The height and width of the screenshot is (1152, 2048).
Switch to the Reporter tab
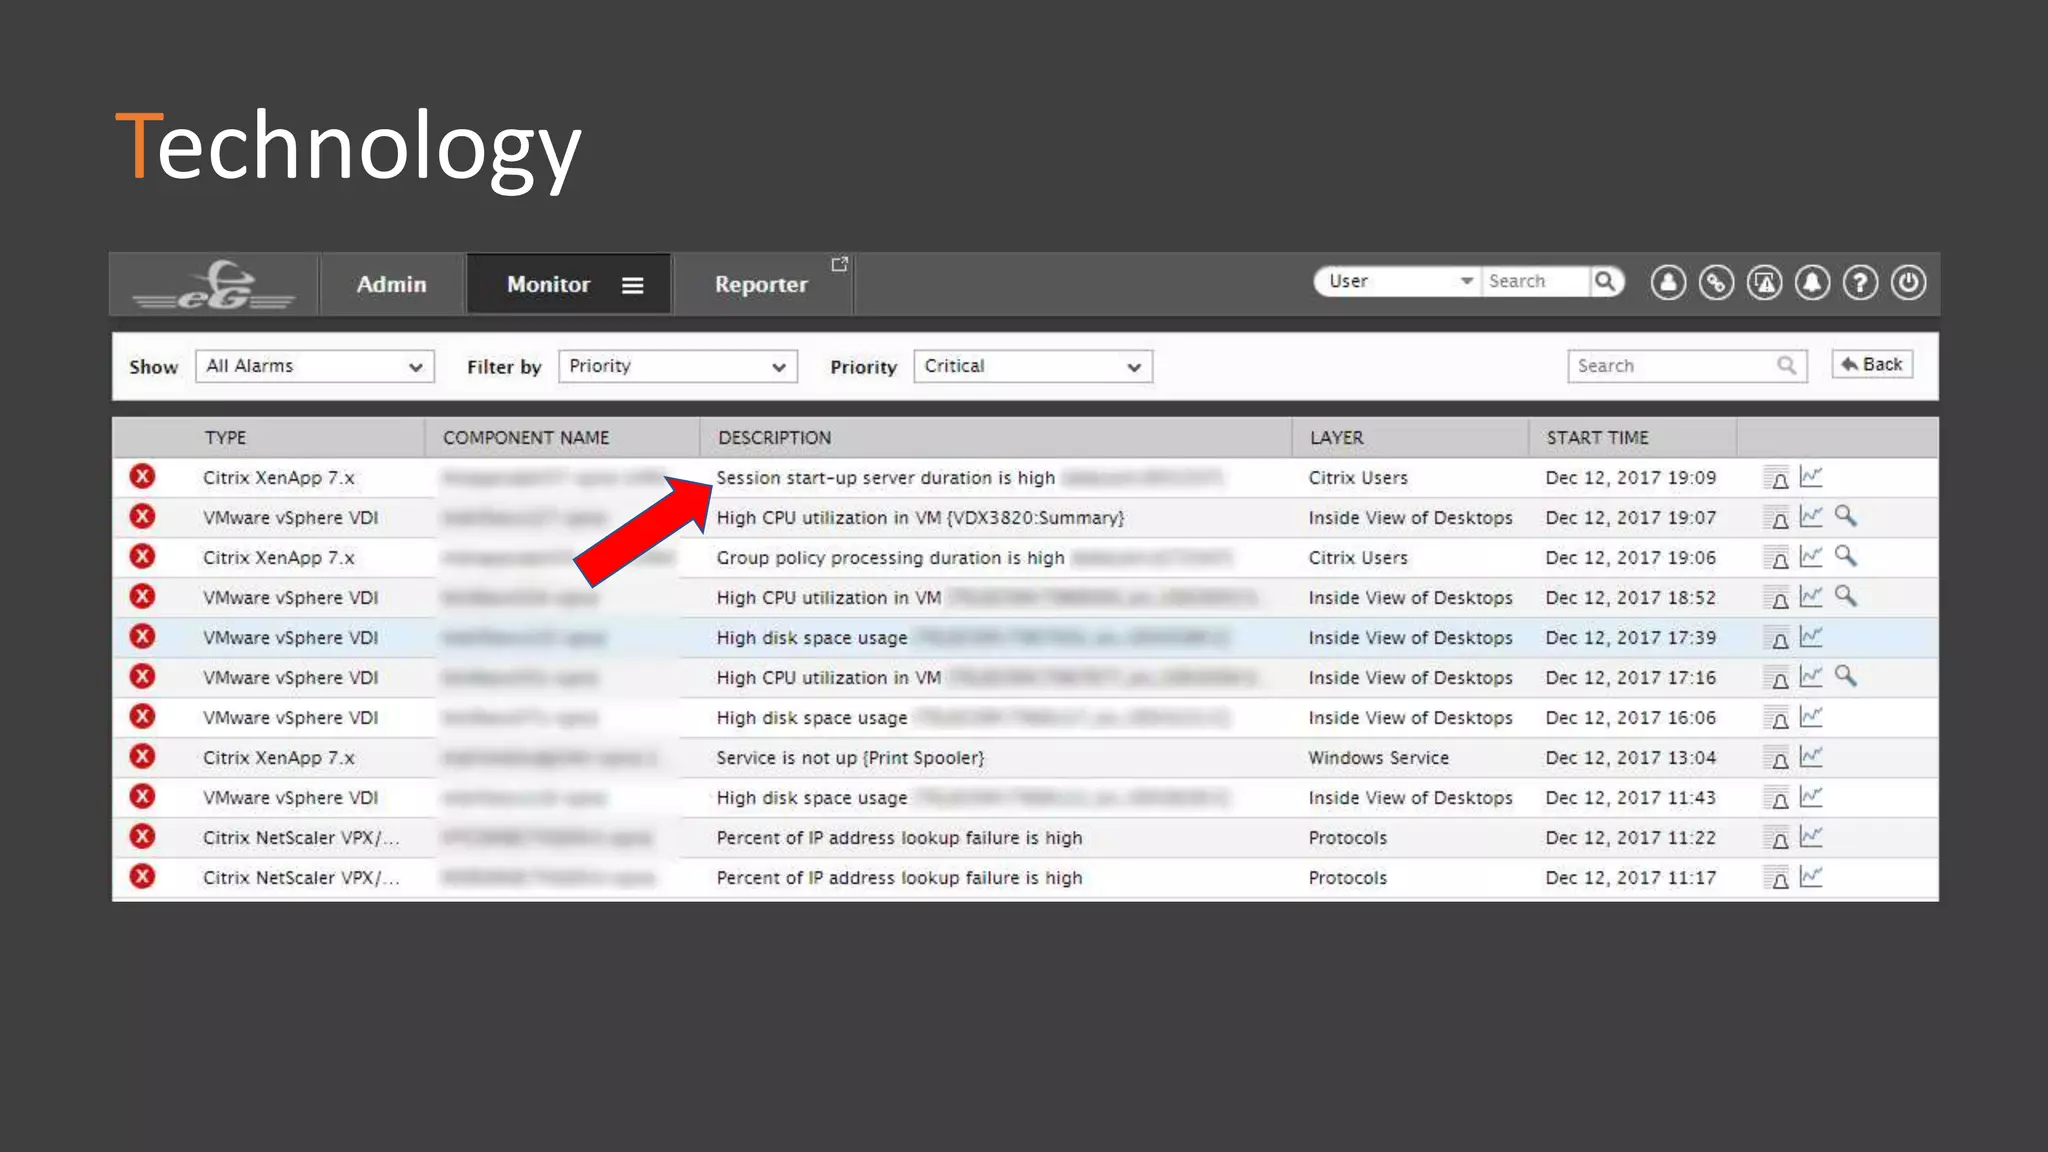click(x=760, y=285)
